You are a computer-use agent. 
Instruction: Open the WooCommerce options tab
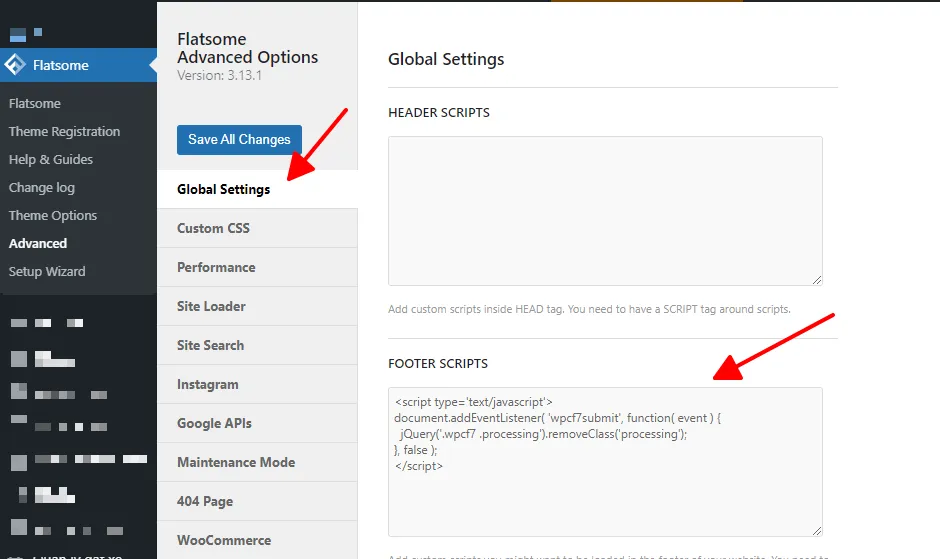[224, 540]
